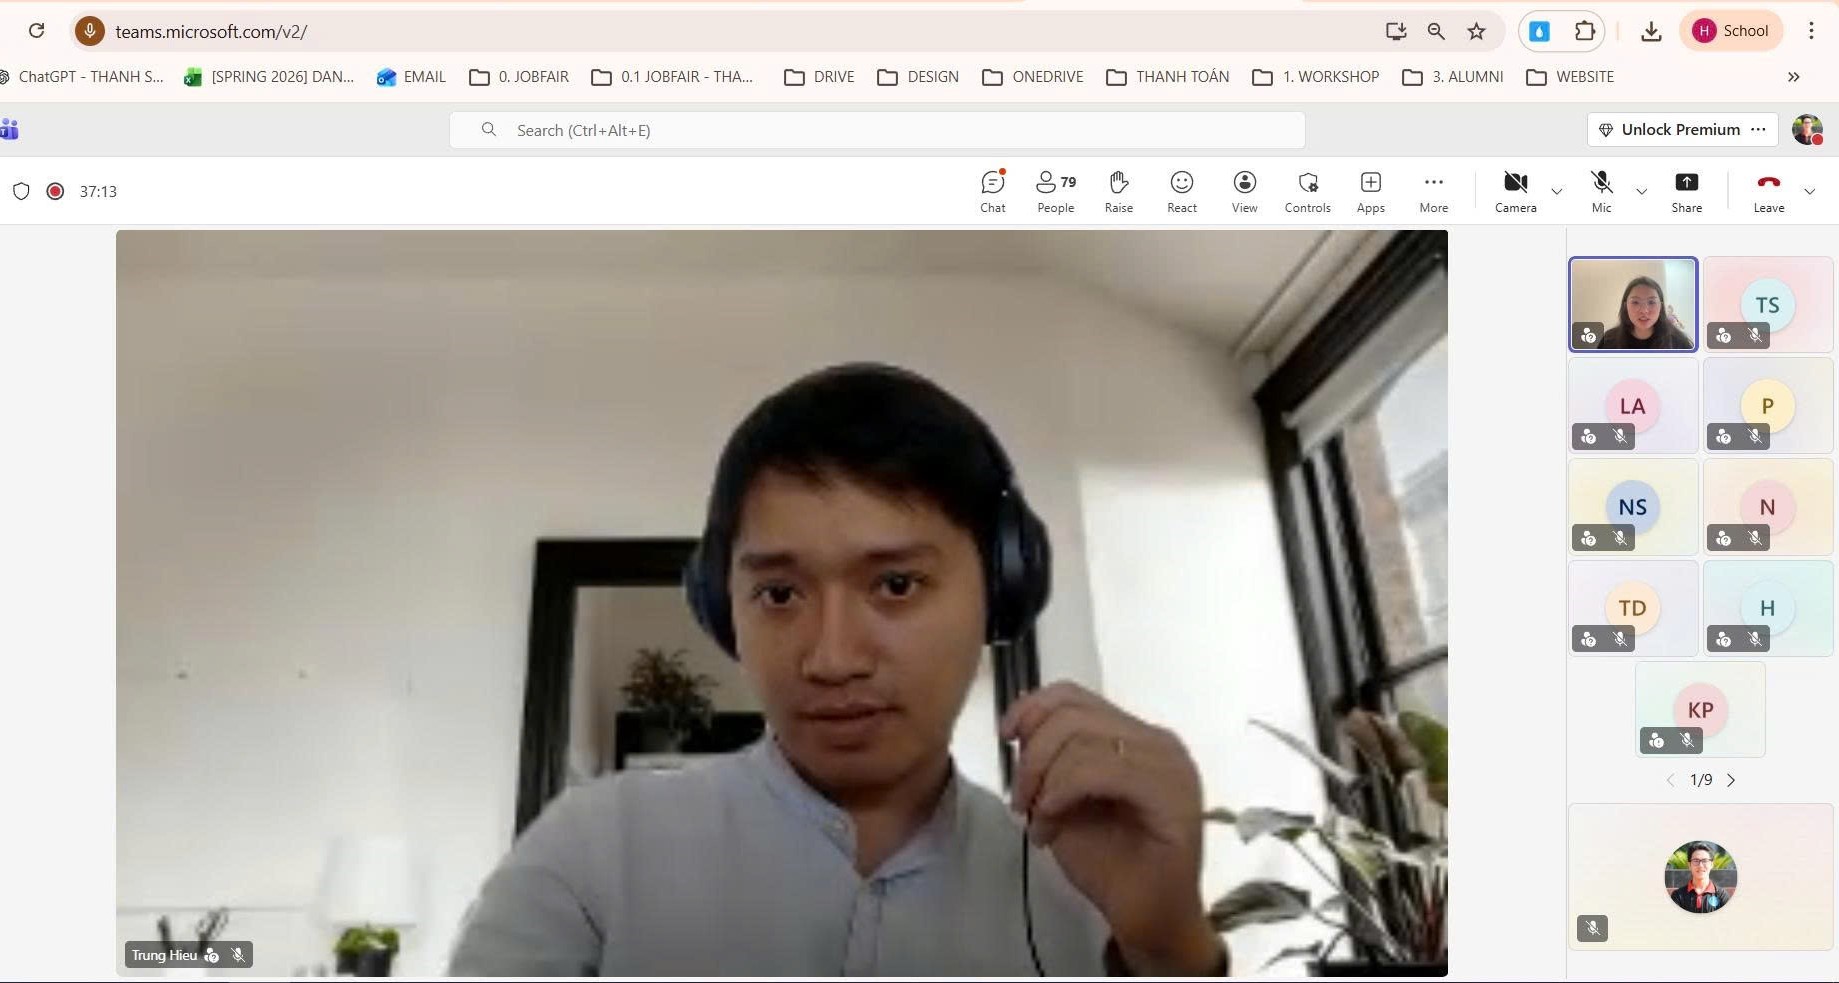Expand the Camera options dropdown arrow
The width and height of the screenshot is (1839, 983).
click(x=1556, y=191)
